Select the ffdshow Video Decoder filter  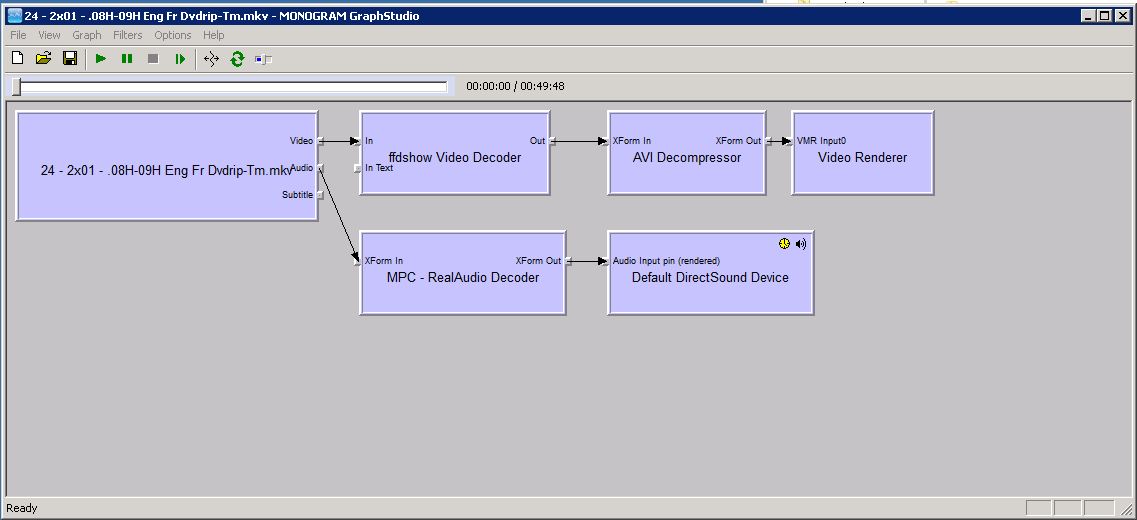(x=455, y=153)
